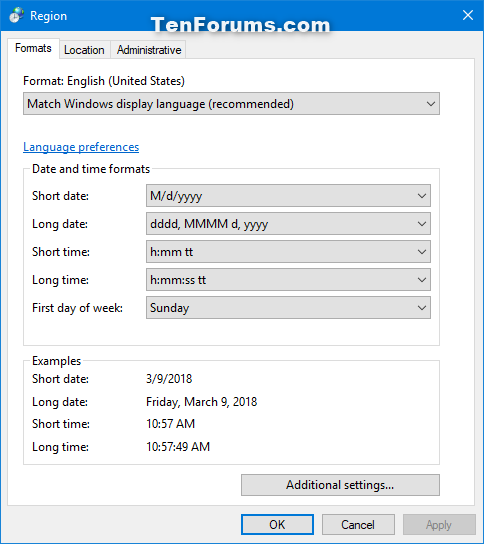This screenshot has height=544, width=484.
Task: Open the Long date format dropdown
Action: (288, 224)
